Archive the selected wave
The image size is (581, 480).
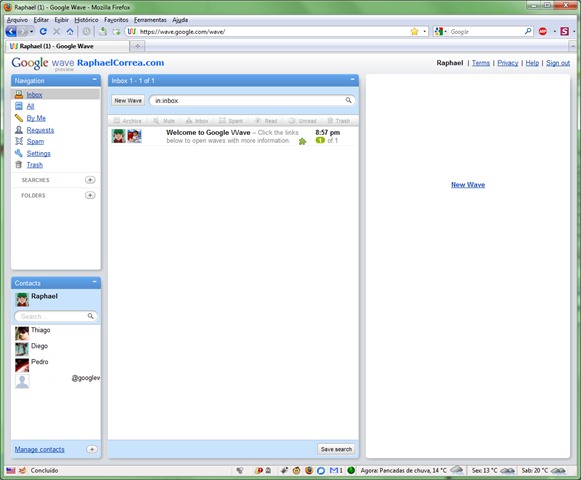[127, 121]
